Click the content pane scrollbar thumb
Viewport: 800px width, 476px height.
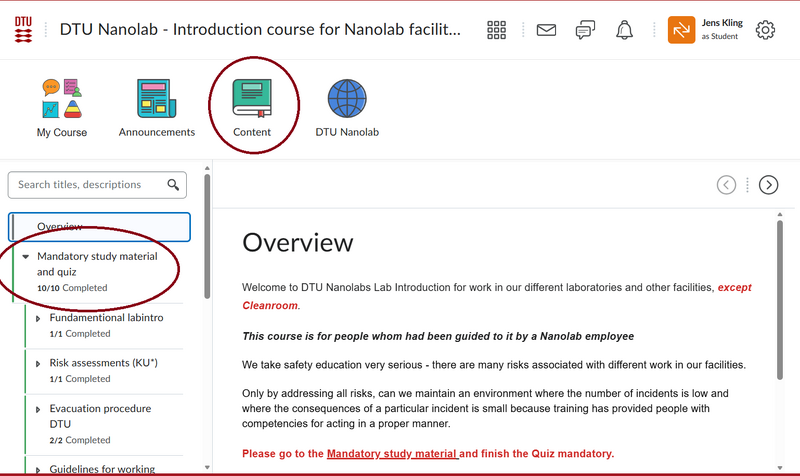[x=780, y=299]
